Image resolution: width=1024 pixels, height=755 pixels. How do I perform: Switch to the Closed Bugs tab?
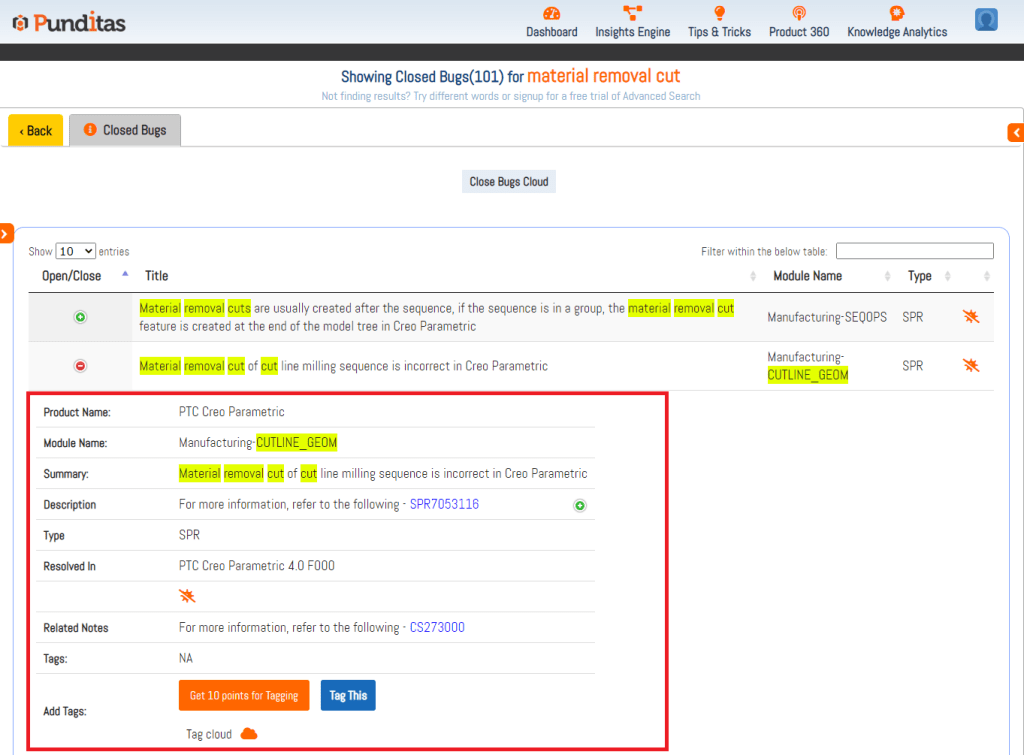(x=125, y=130)
